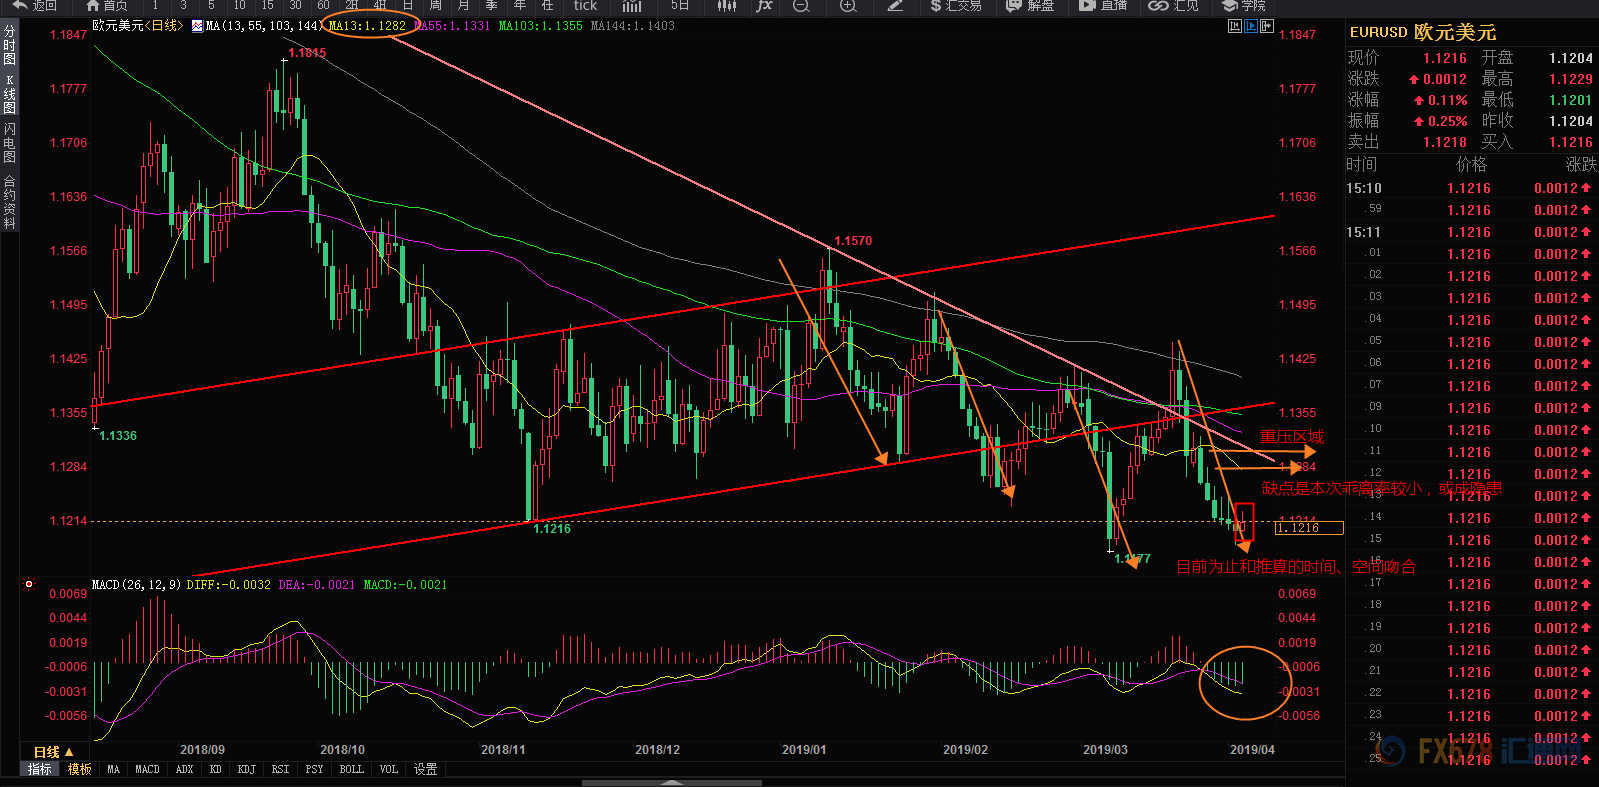Switch to daily 日 period

click(x=408, y=5)
